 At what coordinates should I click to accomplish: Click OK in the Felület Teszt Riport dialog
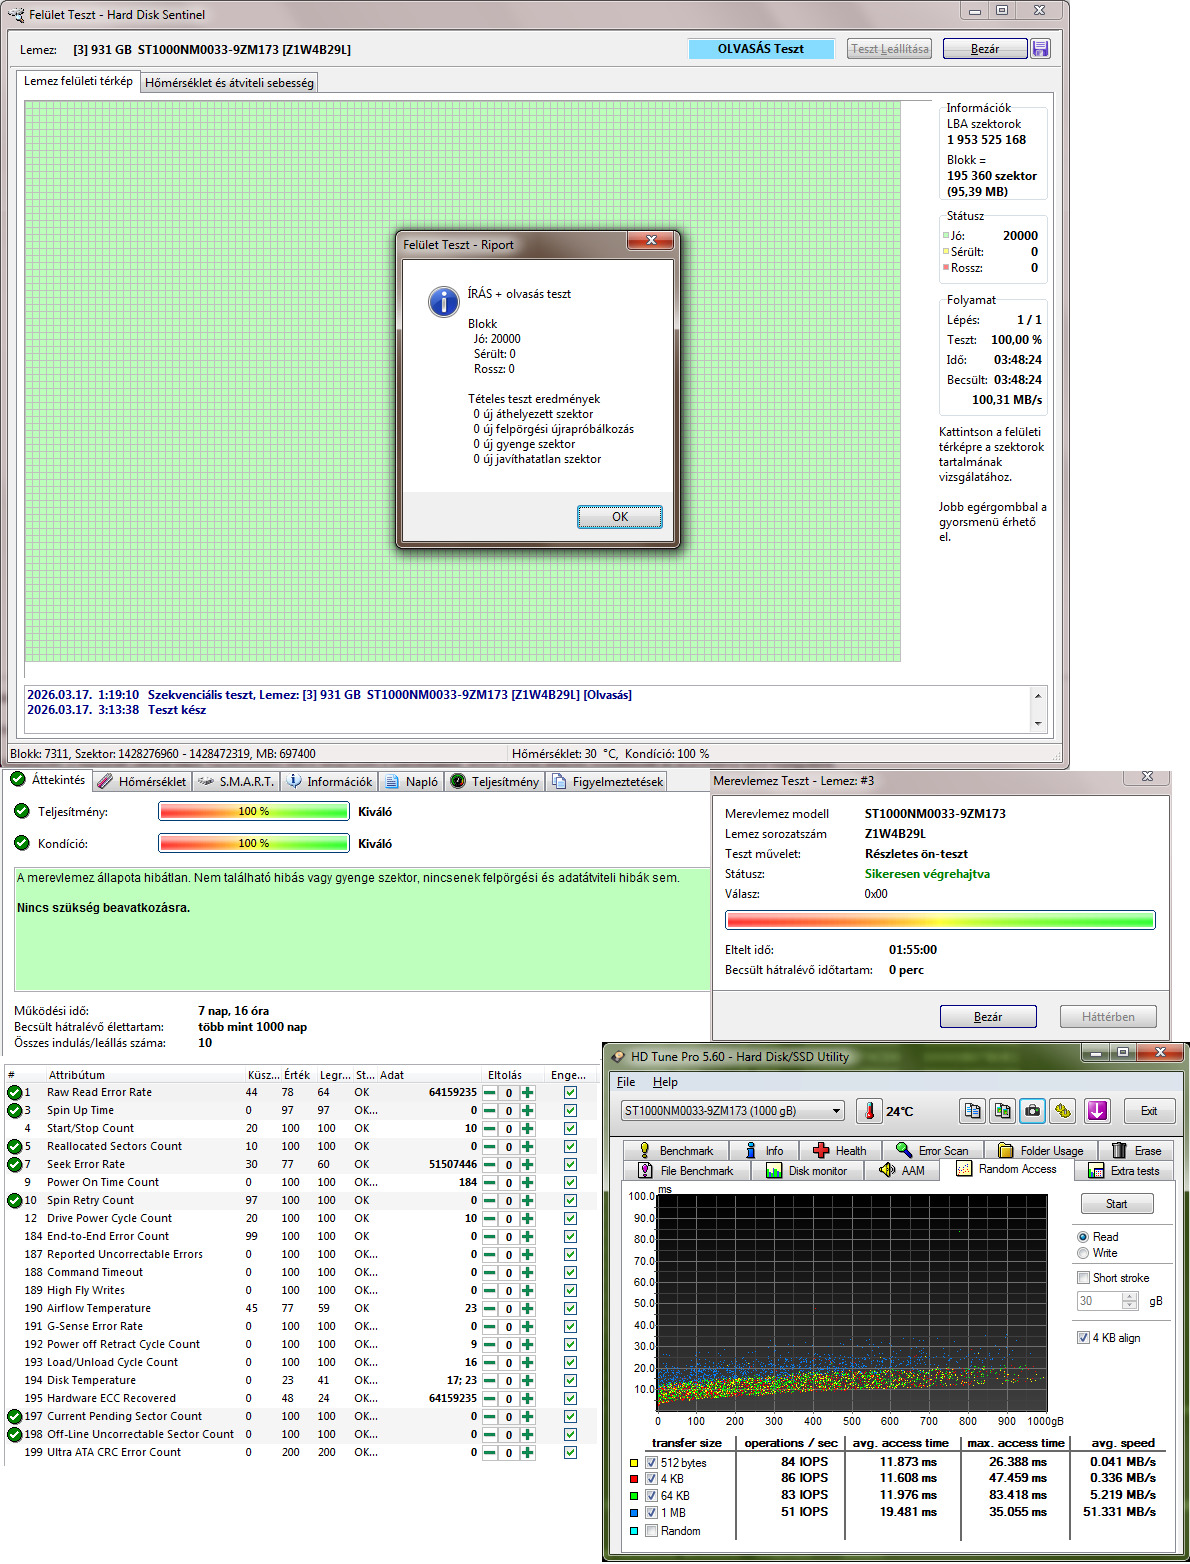click(620, 517)
